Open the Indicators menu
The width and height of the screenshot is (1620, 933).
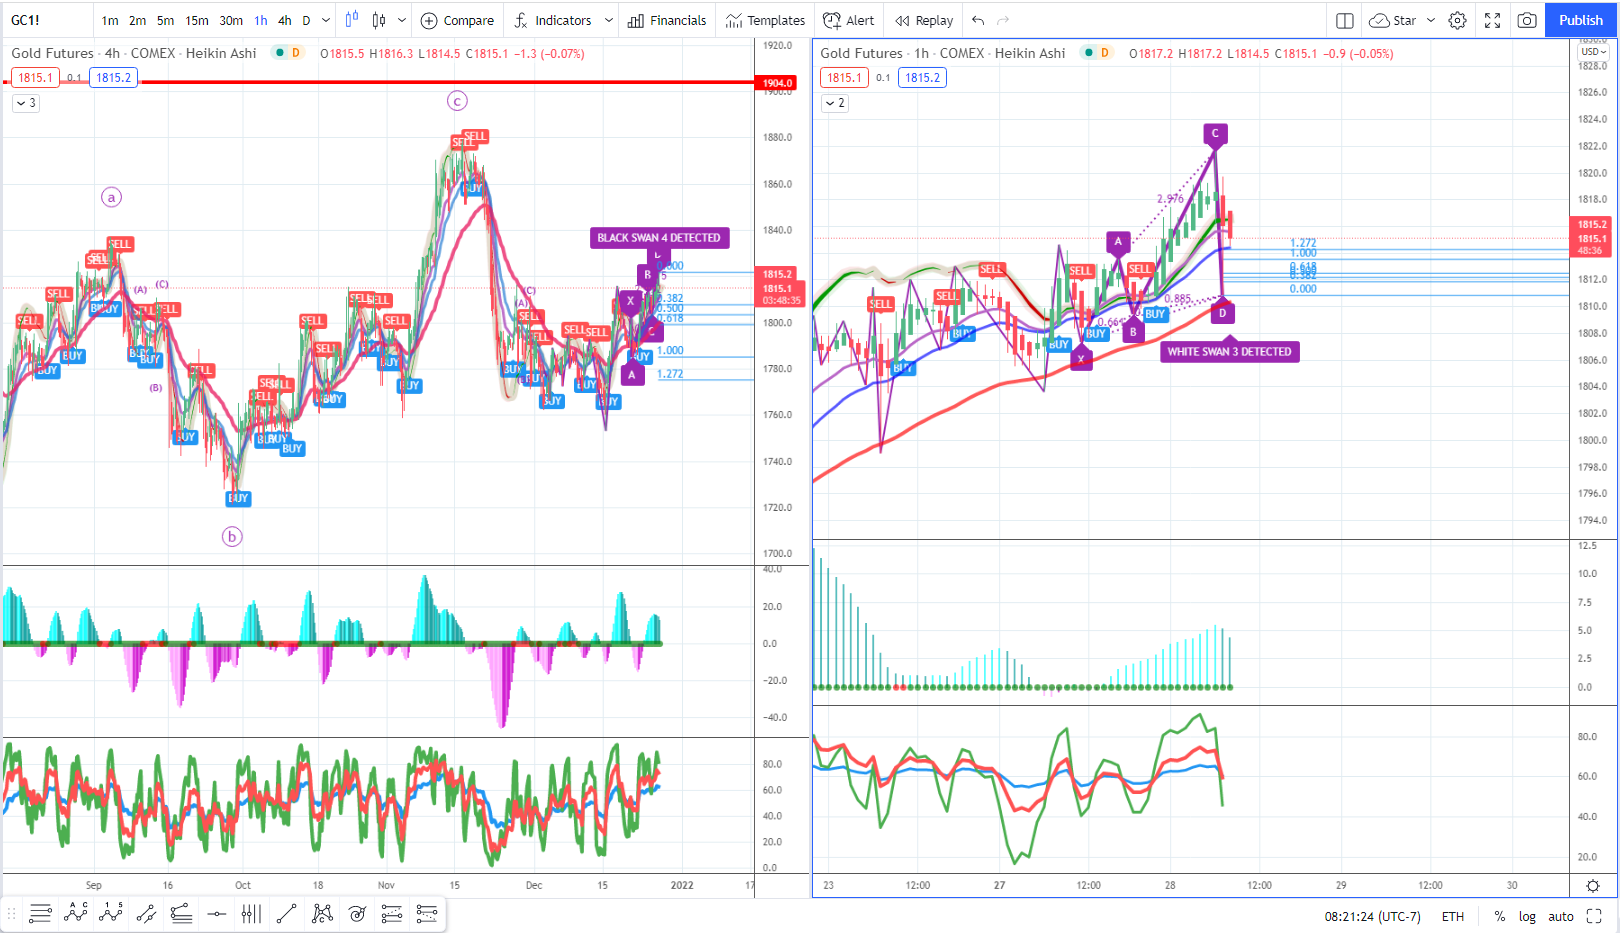(553, 20)
